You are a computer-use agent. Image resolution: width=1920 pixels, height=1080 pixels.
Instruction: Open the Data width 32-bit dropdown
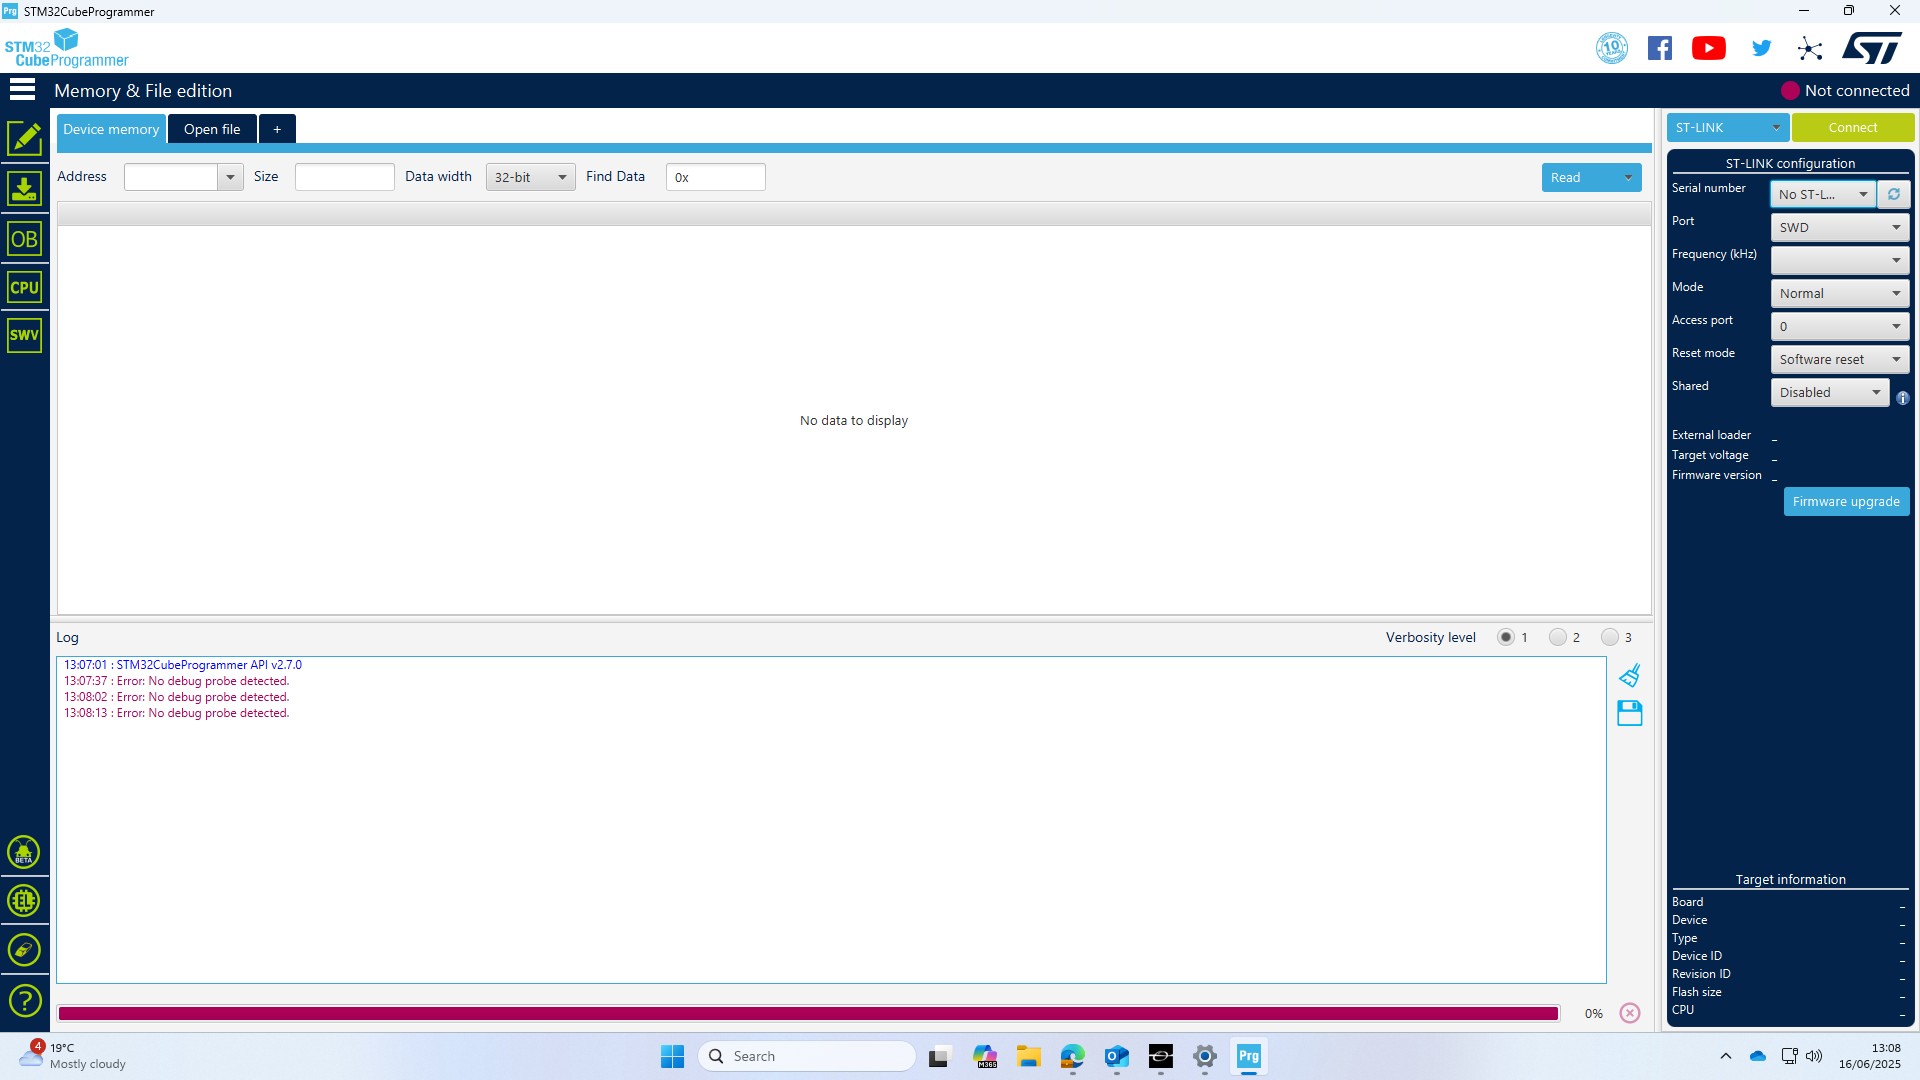[x=530, y=177]
